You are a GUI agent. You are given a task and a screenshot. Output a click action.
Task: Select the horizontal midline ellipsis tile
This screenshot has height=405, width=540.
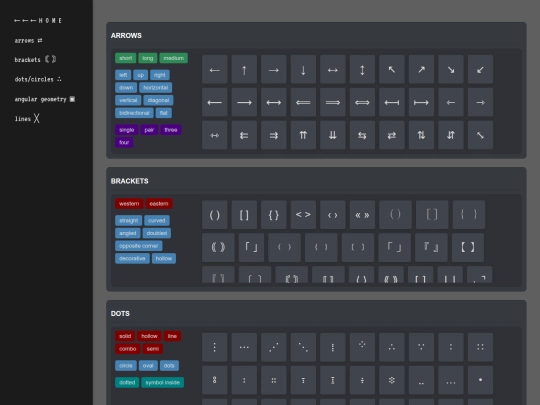(244, 347)
